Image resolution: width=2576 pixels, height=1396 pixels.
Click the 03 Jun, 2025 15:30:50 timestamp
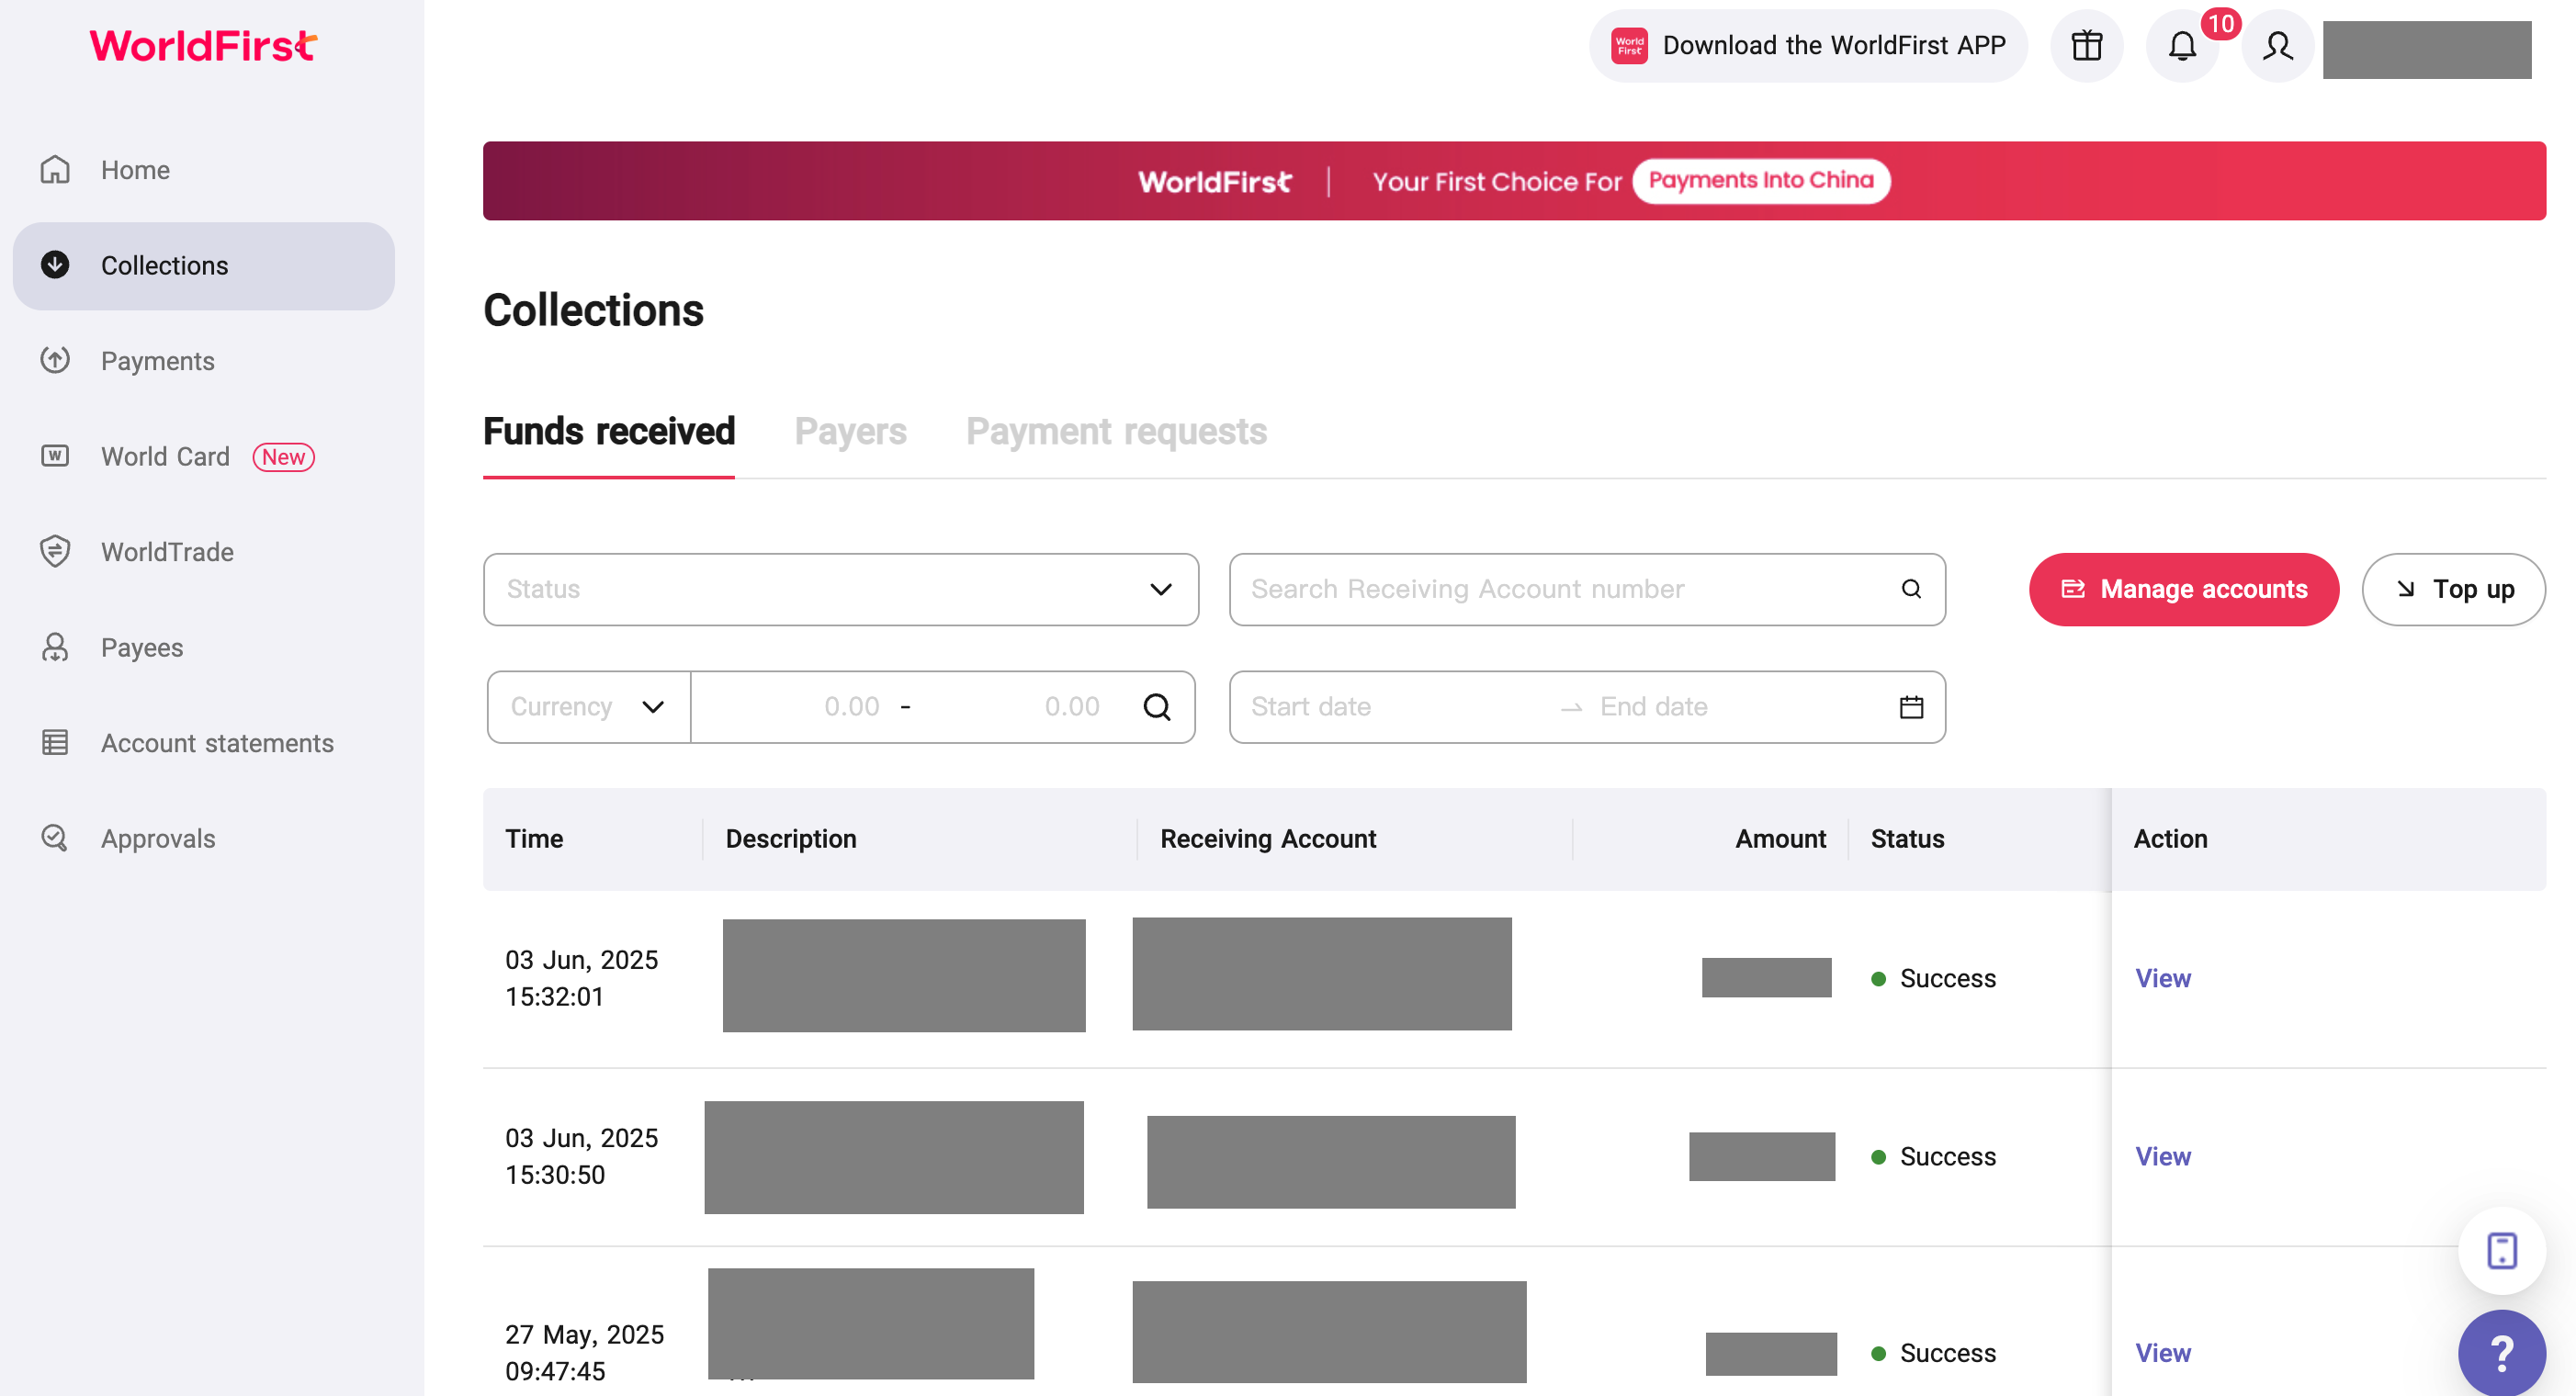[x=581, y=1156]
